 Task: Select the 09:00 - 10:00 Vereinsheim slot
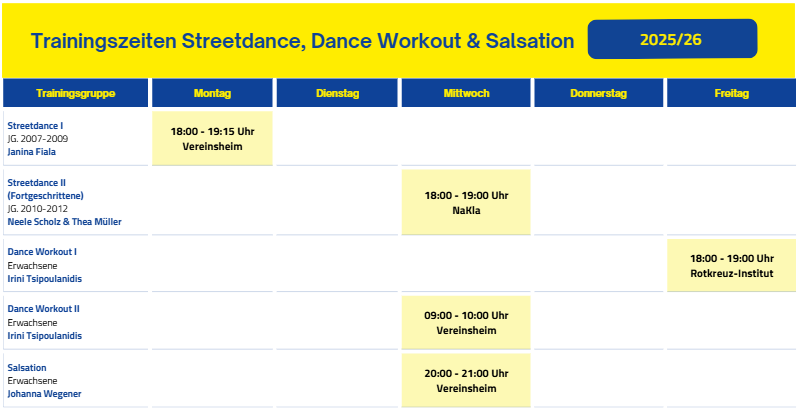pos(466,322)
